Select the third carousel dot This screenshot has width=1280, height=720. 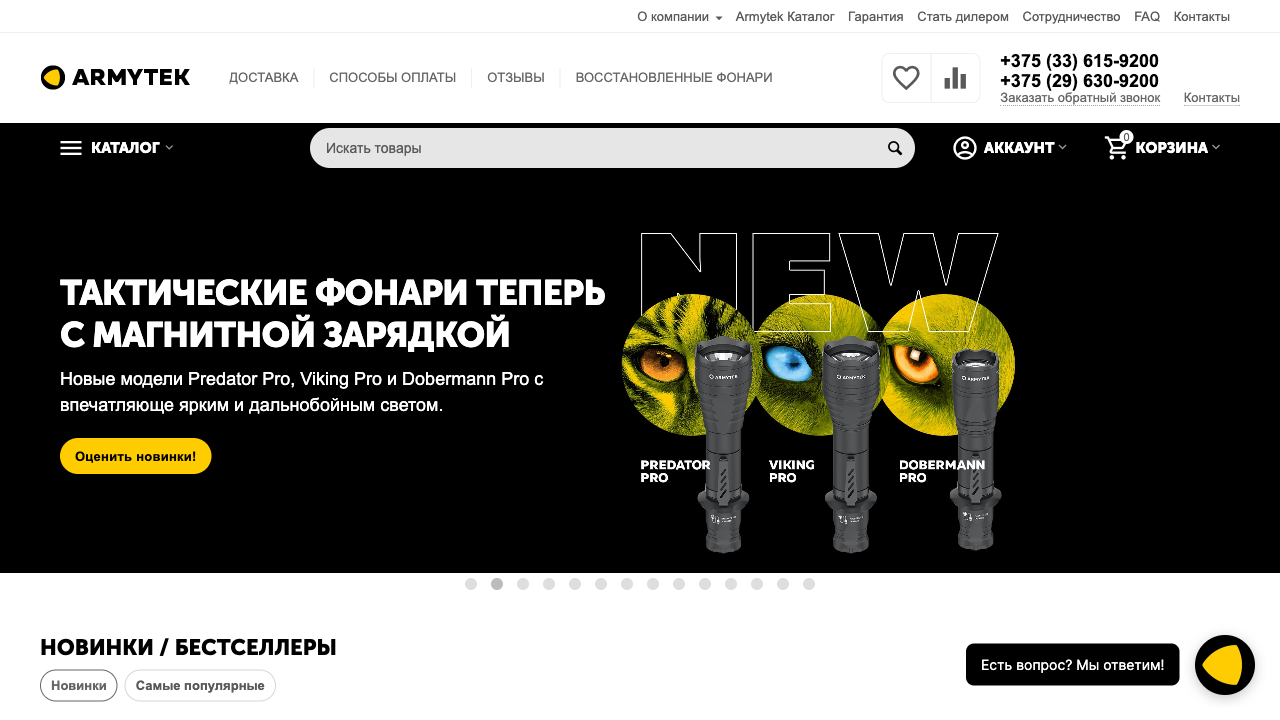click(523, 584)
